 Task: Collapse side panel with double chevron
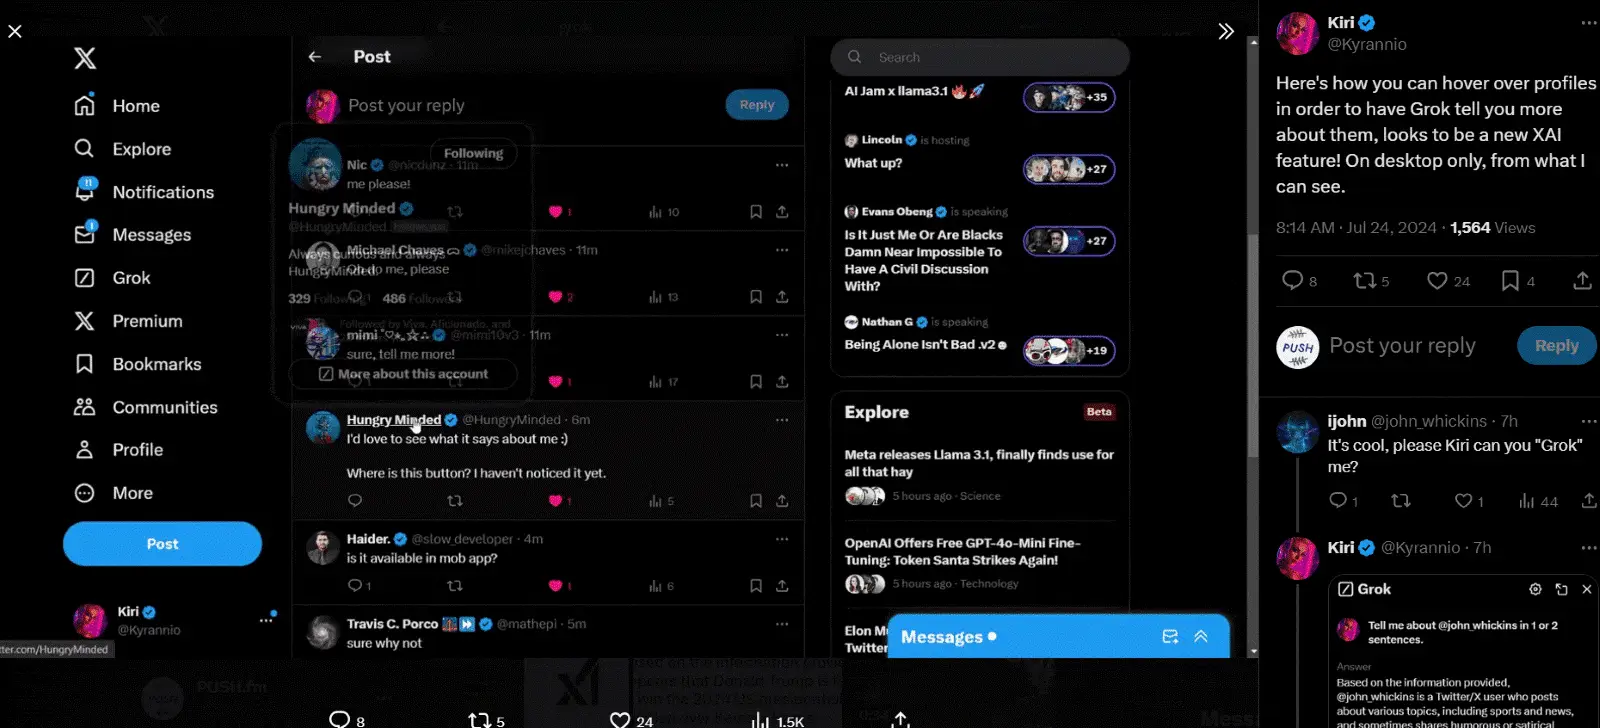click(1226, 31)
